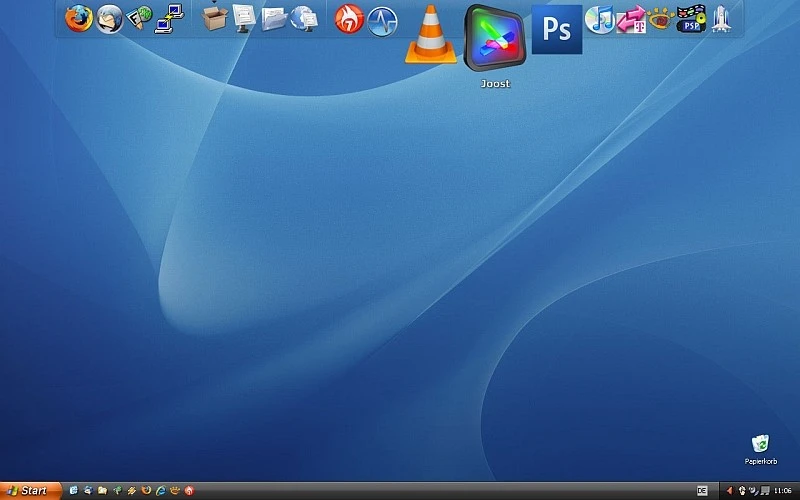Launch Thunderbird mail from the dock
Image resolution: width=800 pixels, height=500 pixels.
click(x=109, y=18)
